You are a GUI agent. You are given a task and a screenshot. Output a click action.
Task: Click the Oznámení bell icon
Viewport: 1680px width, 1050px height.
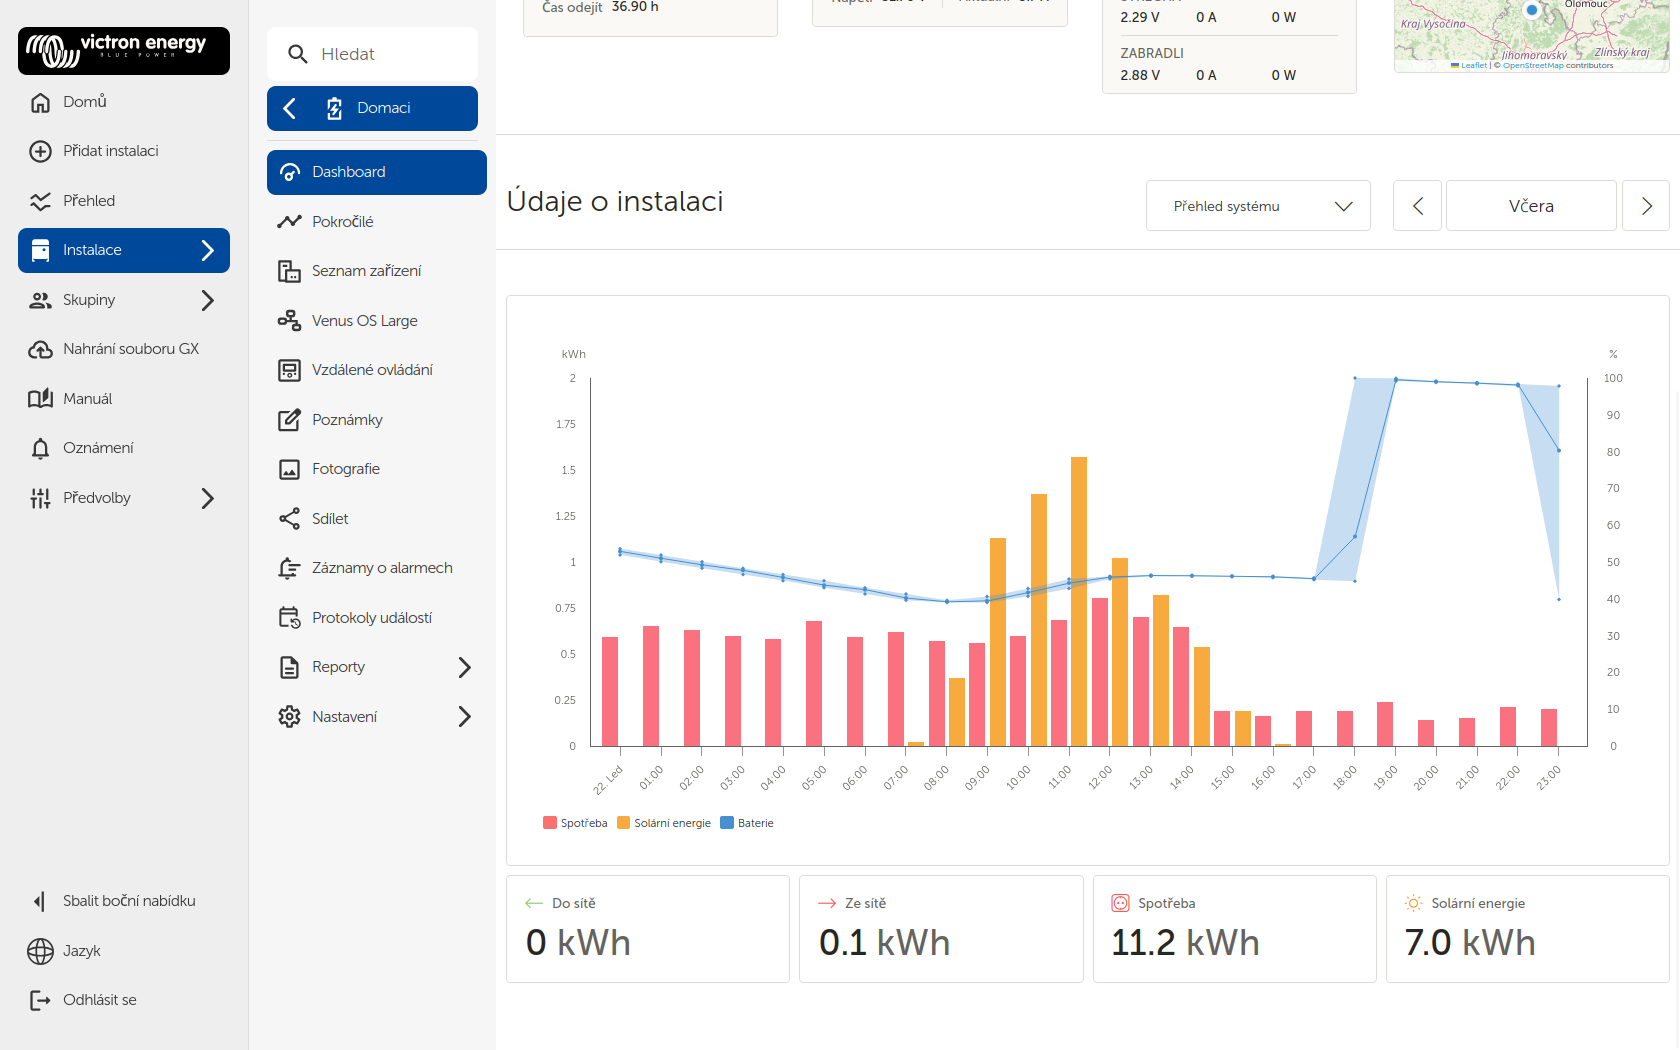[x=40, y=448]
